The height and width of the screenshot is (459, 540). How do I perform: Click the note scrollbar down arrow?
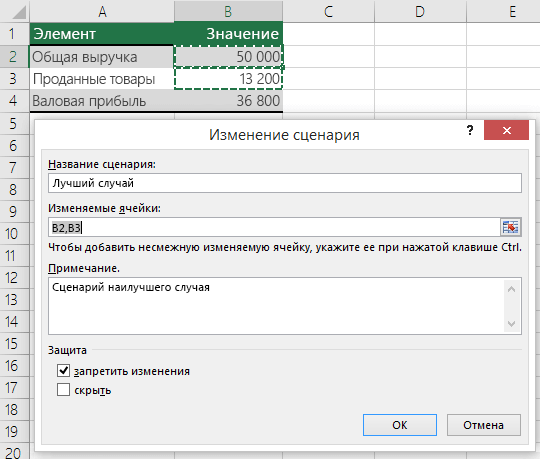511,324
